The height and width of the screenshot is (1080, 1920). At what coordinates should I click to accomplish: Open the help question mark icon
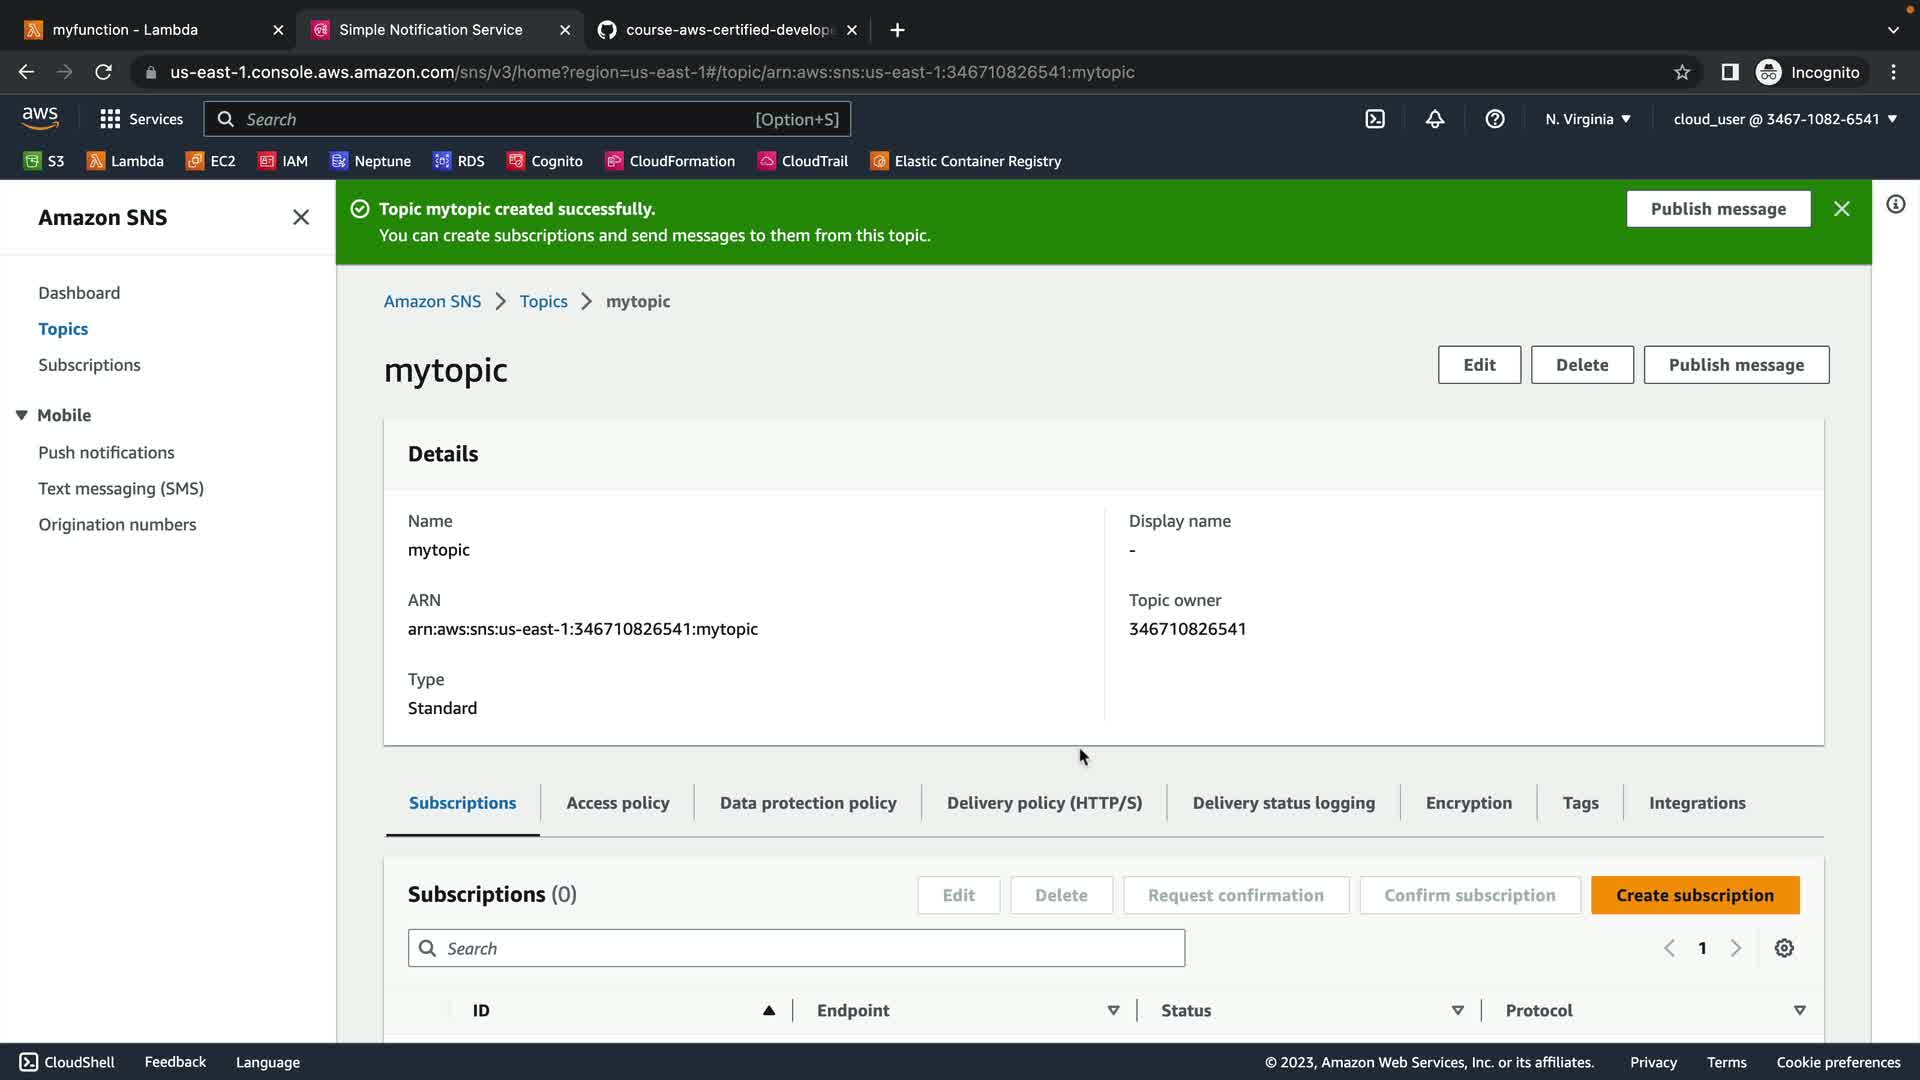(x=1495, y=119)
